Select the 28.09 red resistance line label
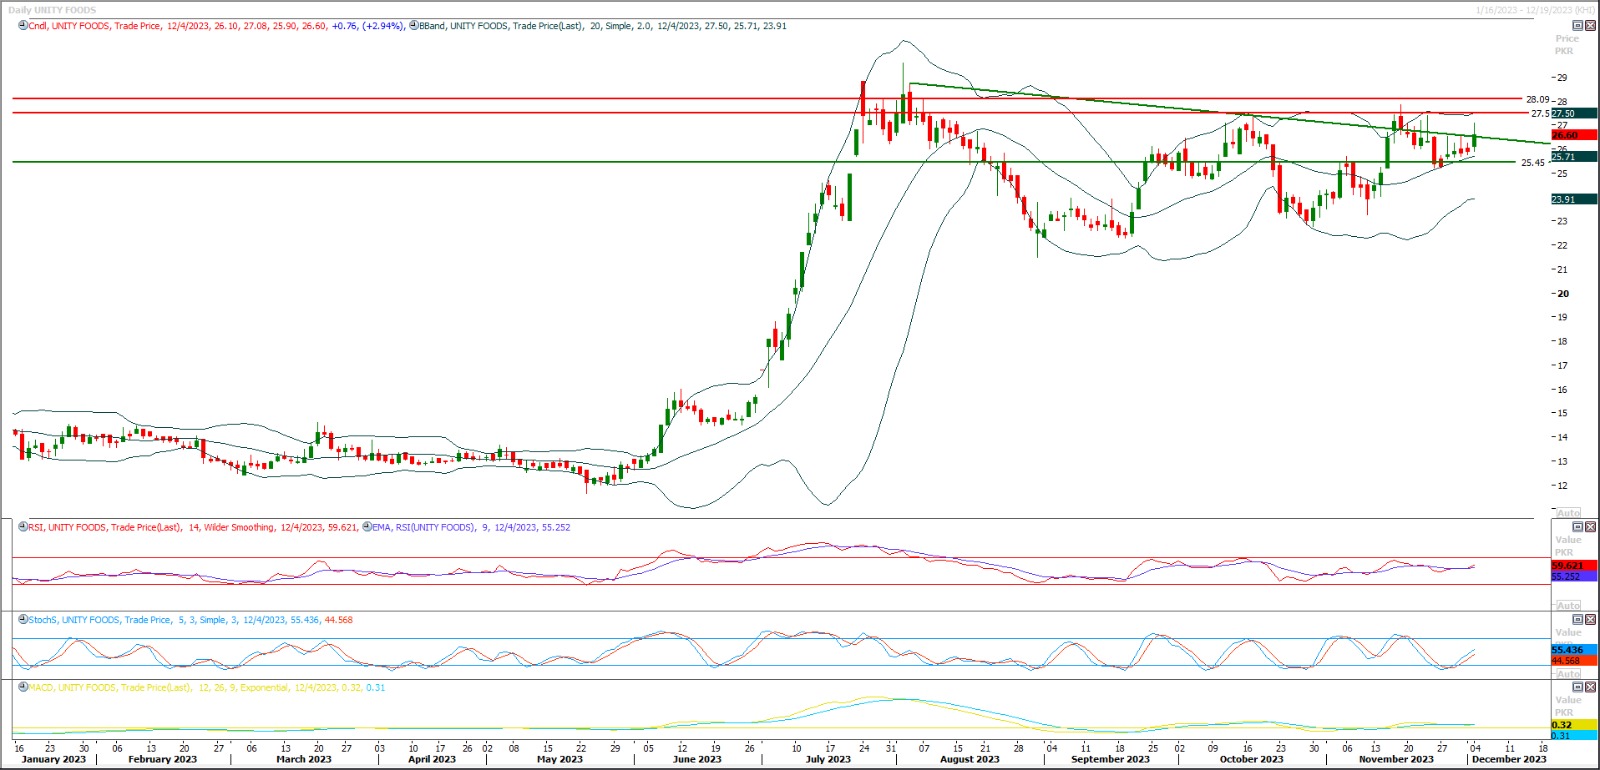 pos(1536,99)
